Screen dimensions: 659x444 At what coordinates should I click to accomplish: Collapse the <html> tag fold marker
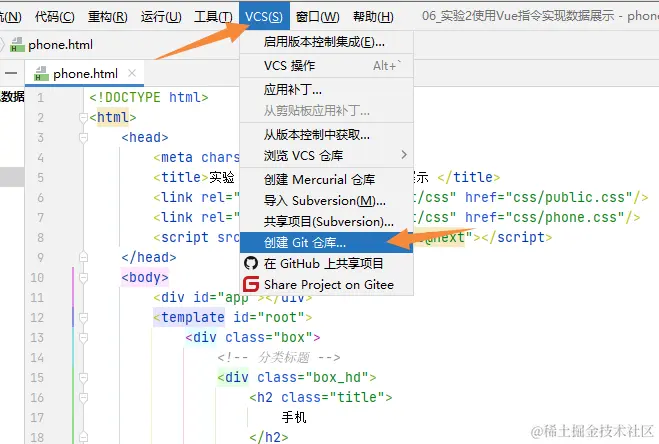(x=83, y=117)
